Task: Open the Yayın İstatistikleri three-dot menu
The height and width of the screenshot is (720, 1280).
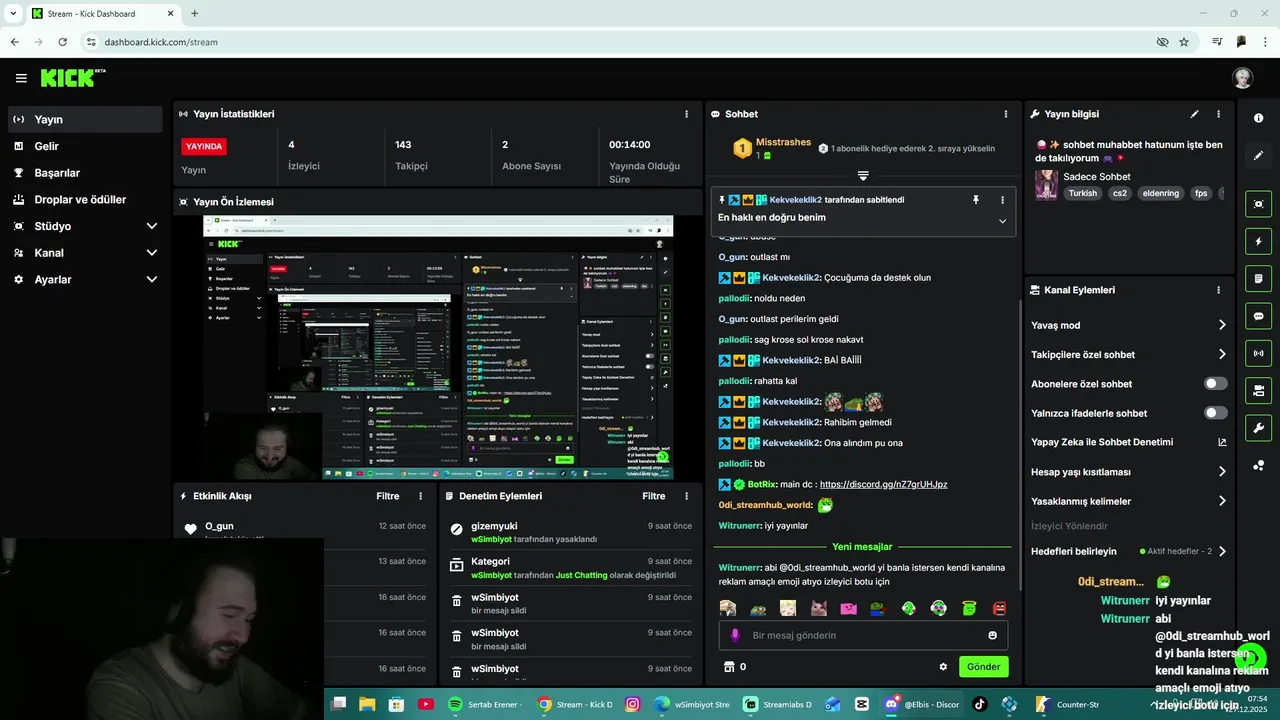Action: click(686, 114)
